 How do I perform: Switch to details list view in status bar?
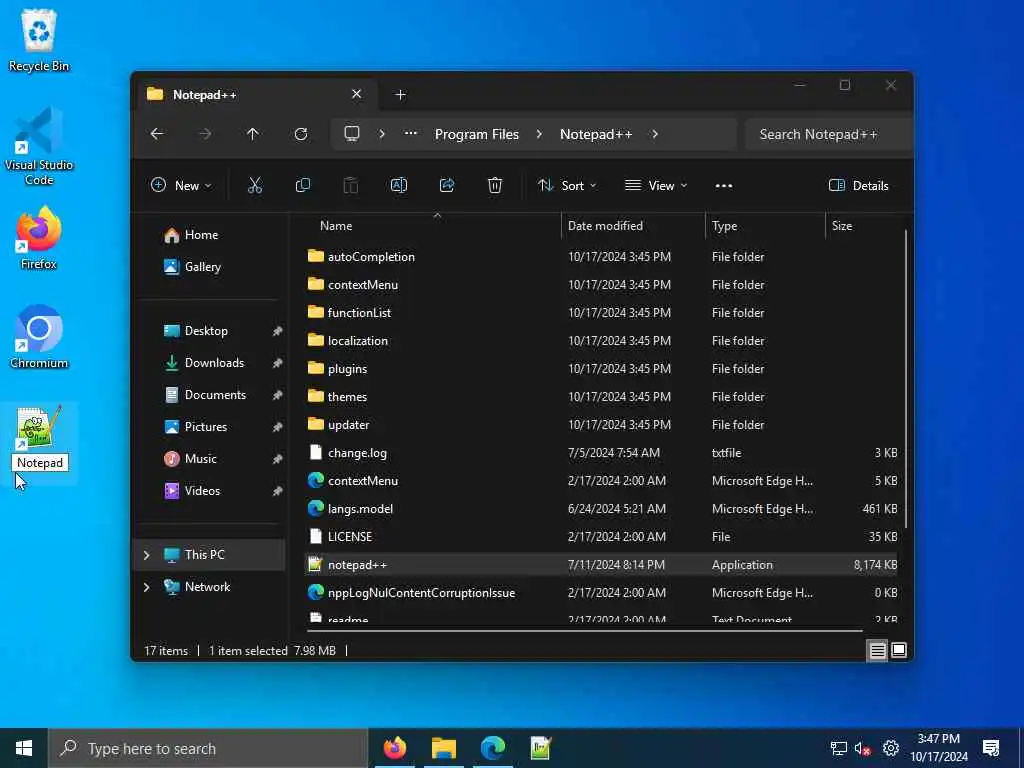877,650
